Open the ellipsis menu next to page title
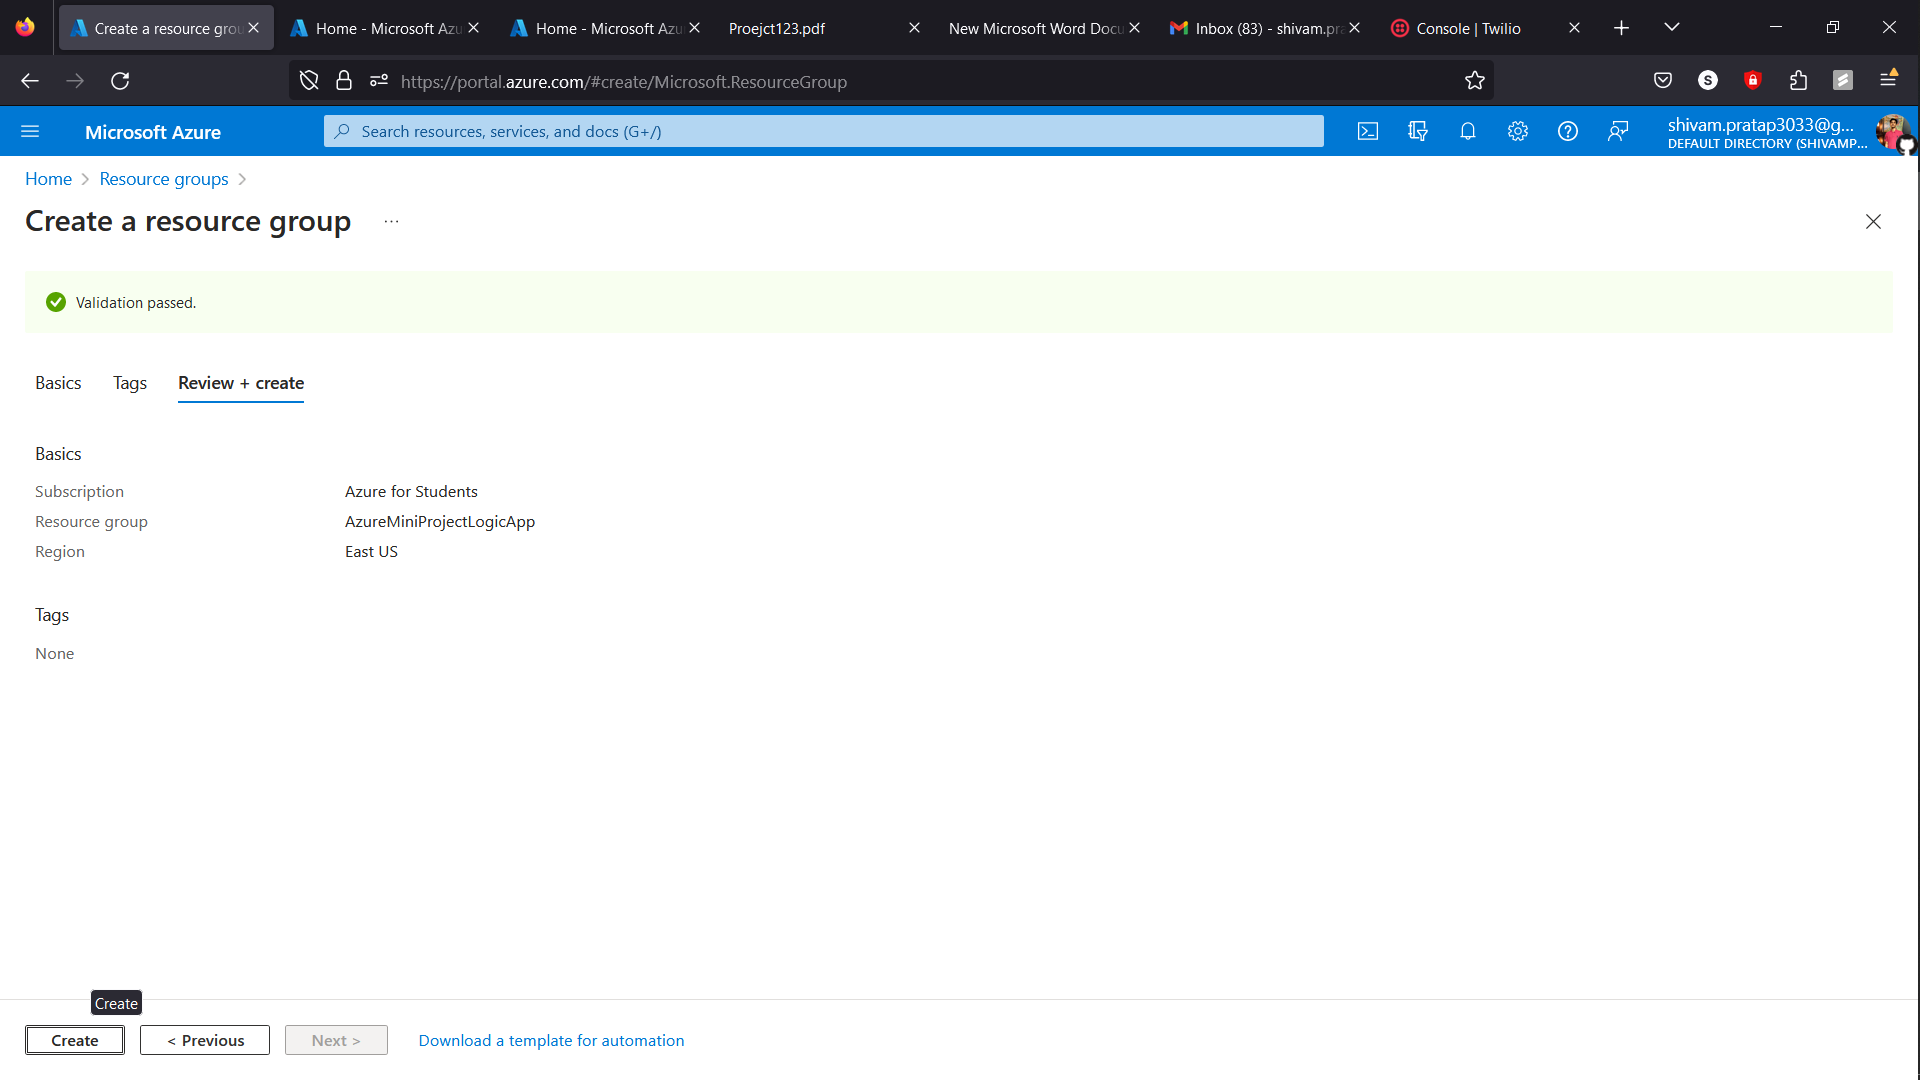 [x=391, y=221]
